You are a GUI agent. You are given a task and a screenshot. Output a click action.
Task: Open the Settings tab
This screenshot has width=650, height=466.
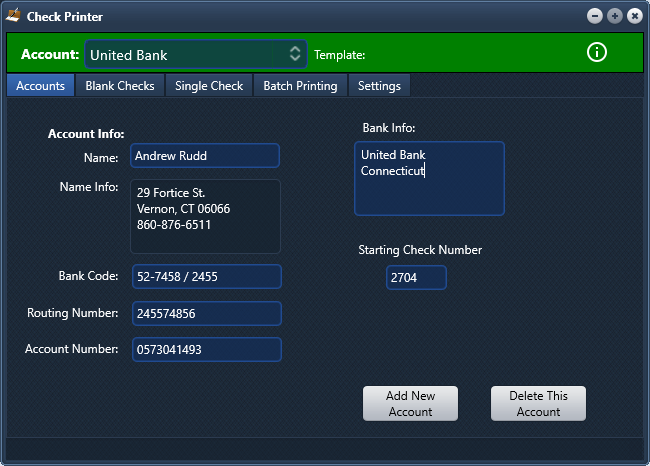tap(379, 86)
